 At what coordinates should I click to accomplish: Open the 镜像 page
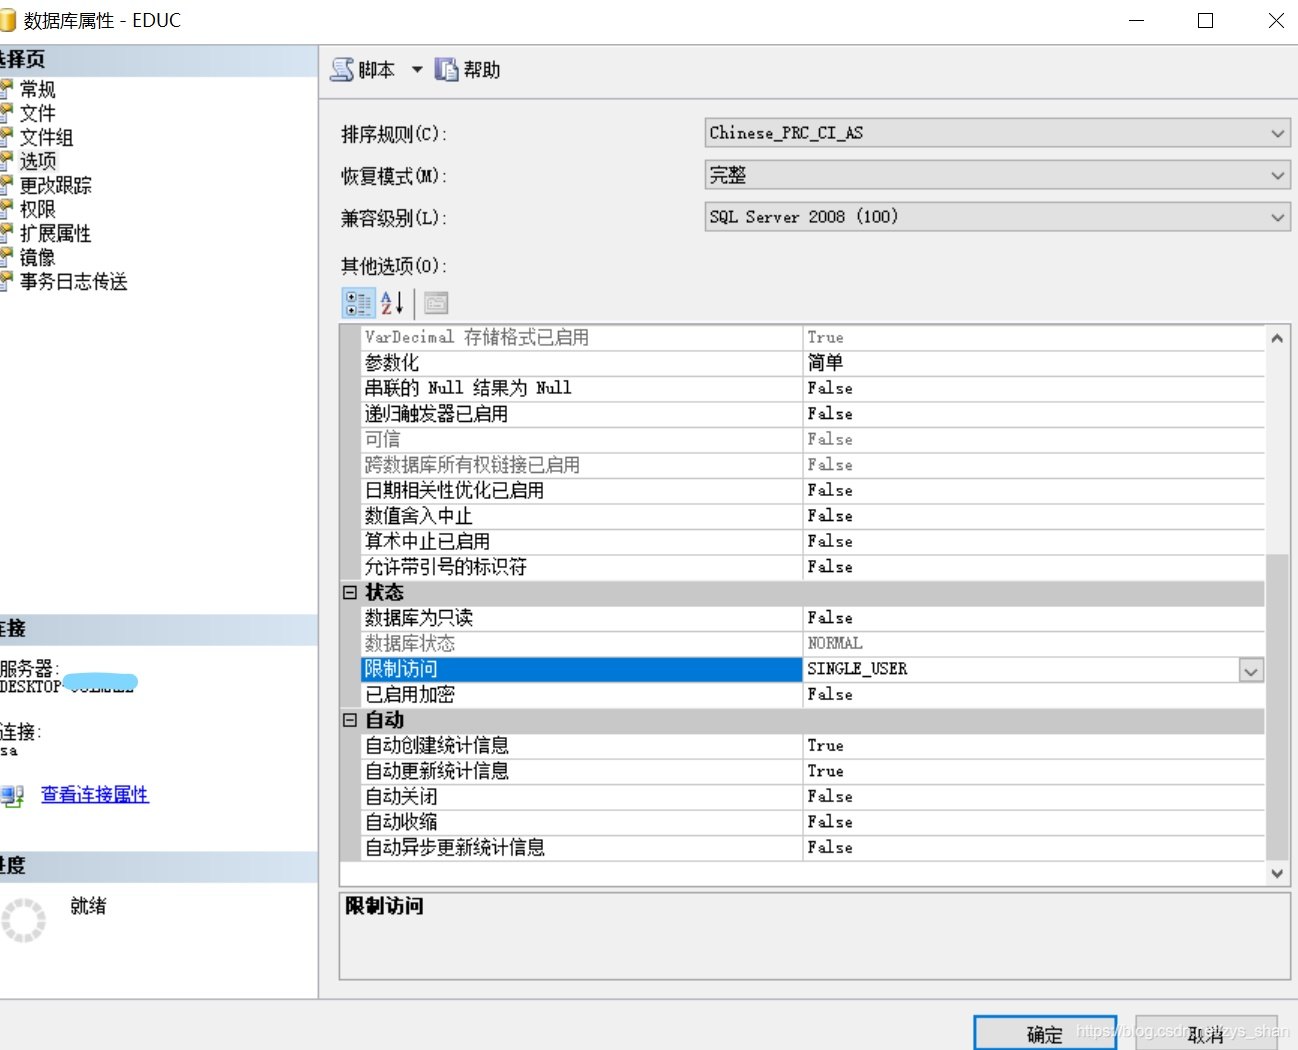[x=38, y=257]
